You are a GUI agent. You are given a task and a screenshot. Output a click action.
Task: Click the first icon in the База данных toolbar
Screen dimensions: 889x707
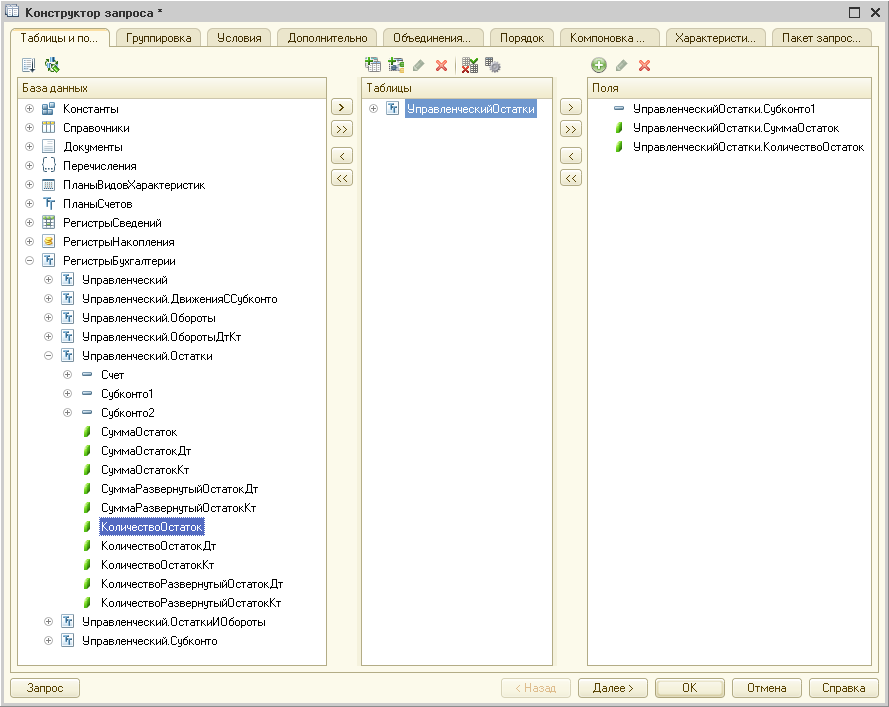[x=29, y=65]
